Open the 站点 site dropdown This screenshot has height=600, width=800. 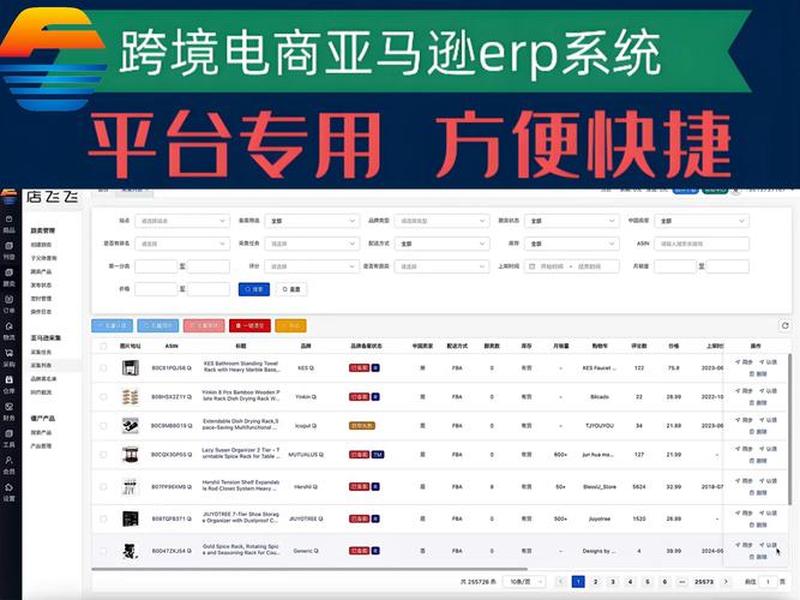[x=182, y=221]
